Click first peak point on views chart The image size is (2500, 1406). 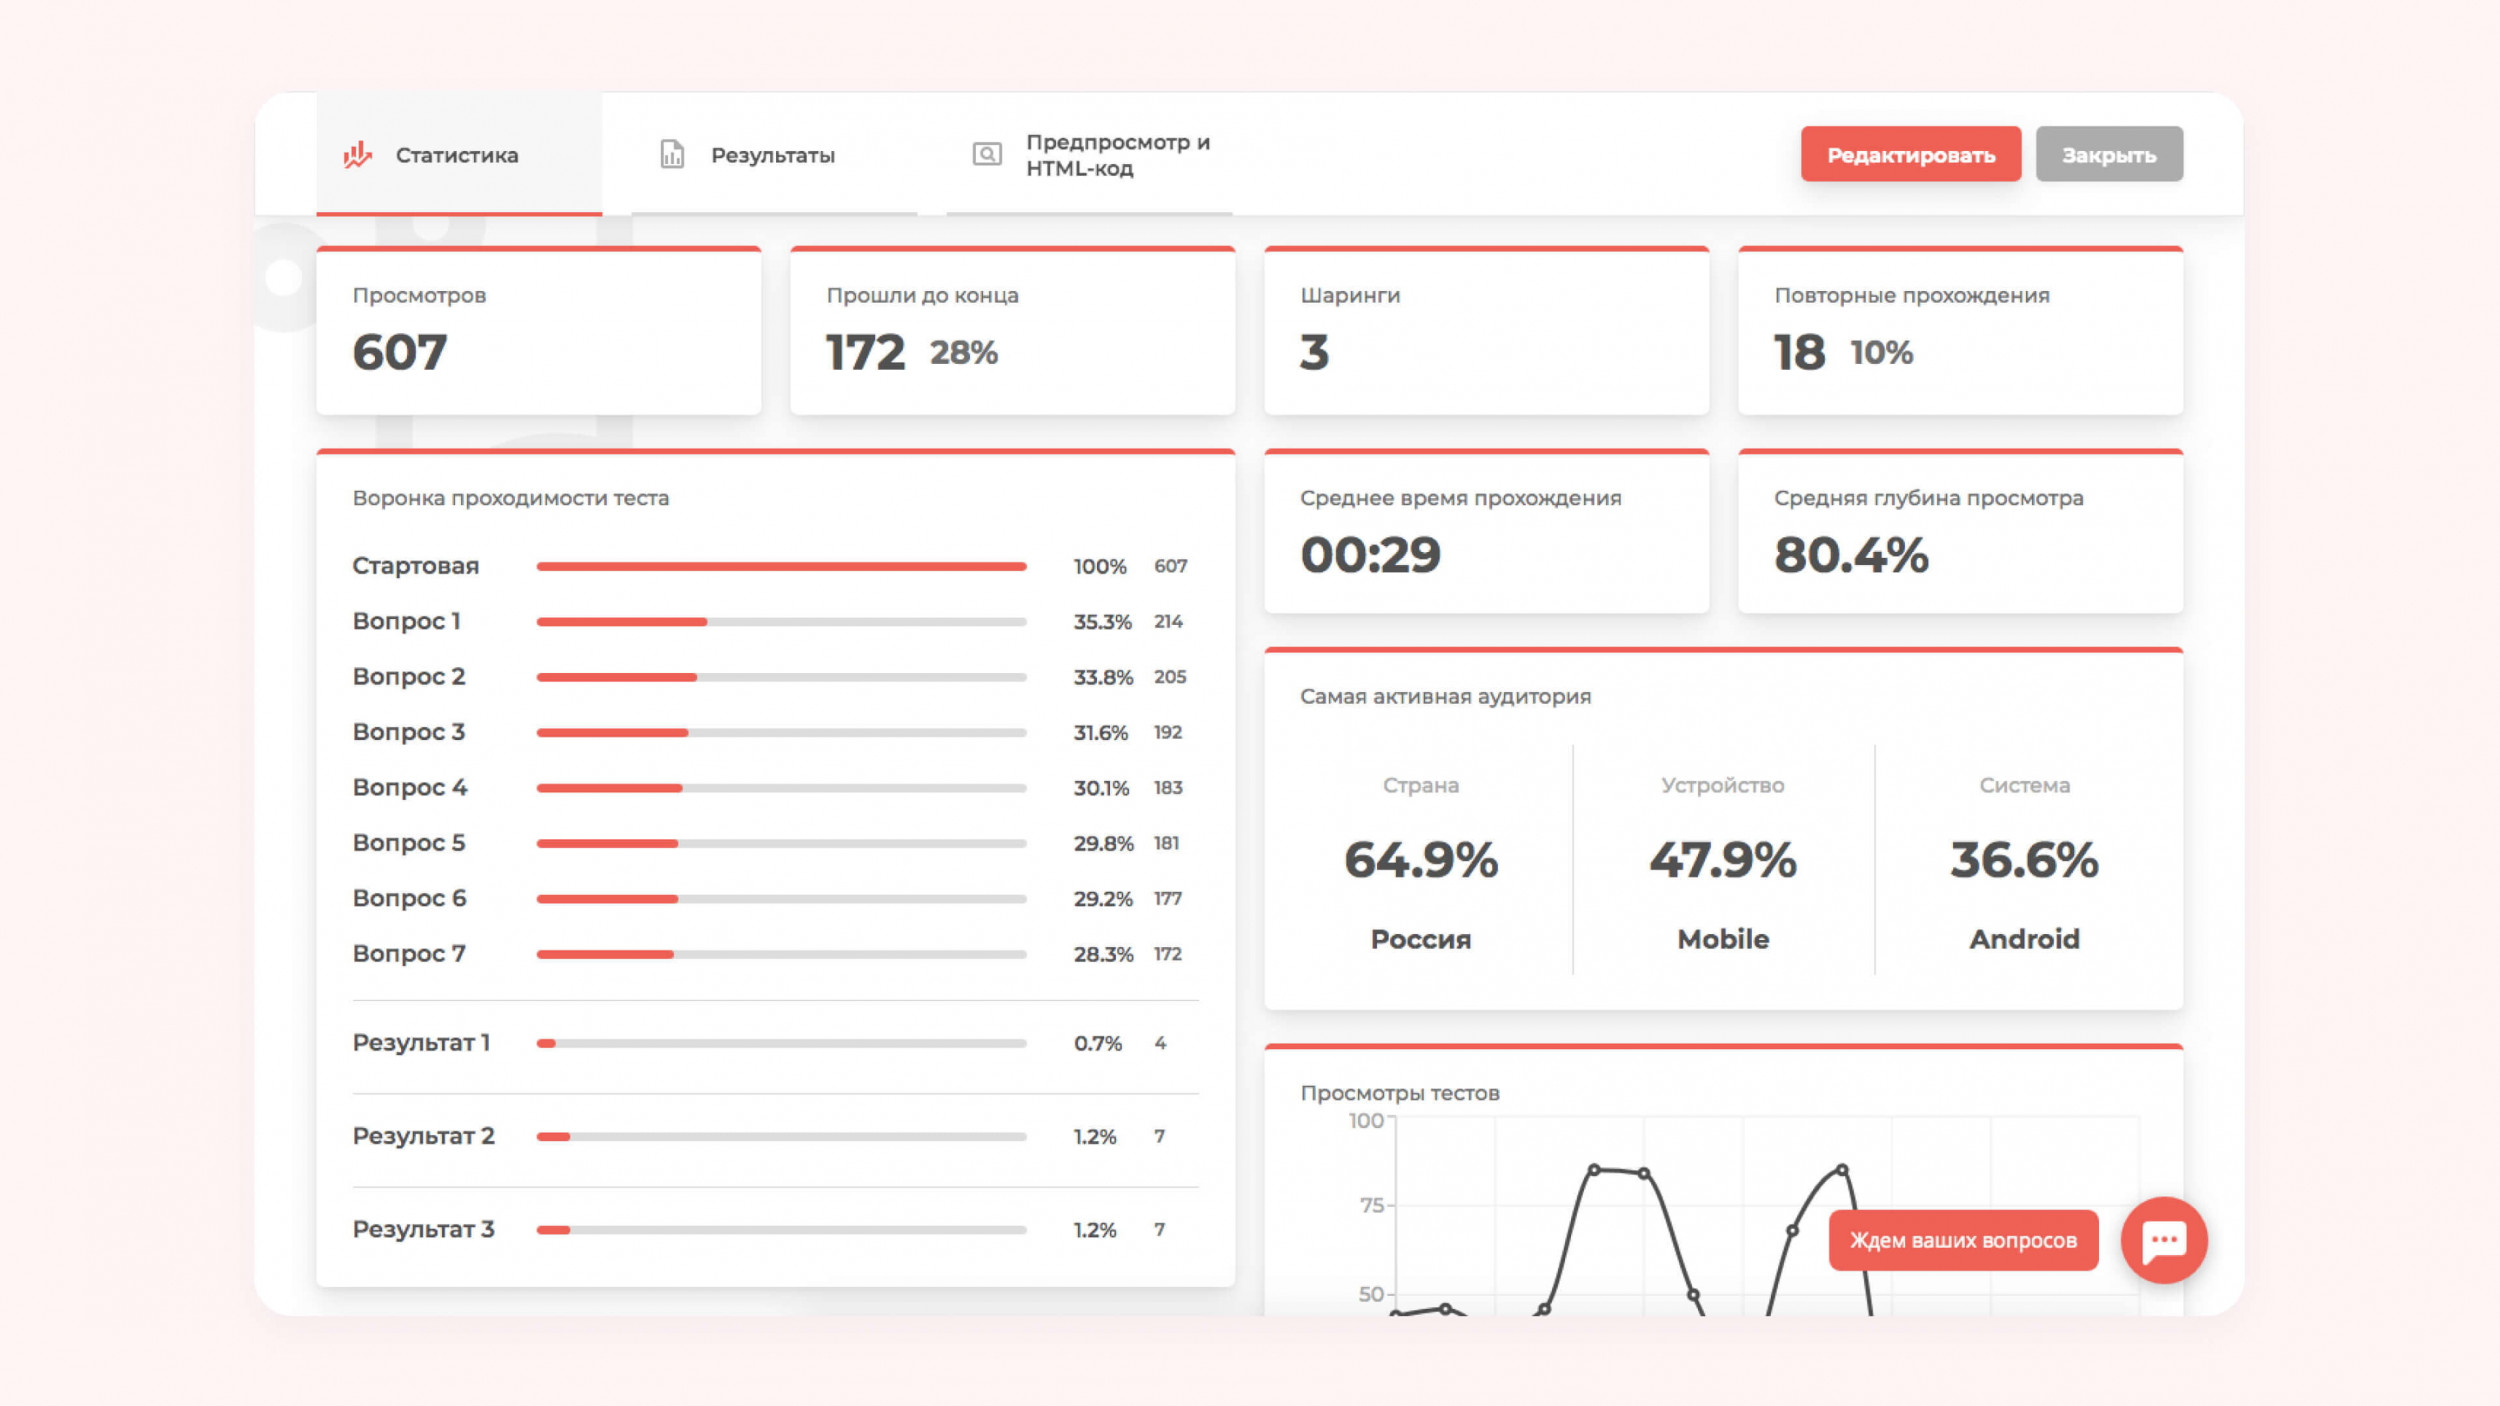1594,1169
